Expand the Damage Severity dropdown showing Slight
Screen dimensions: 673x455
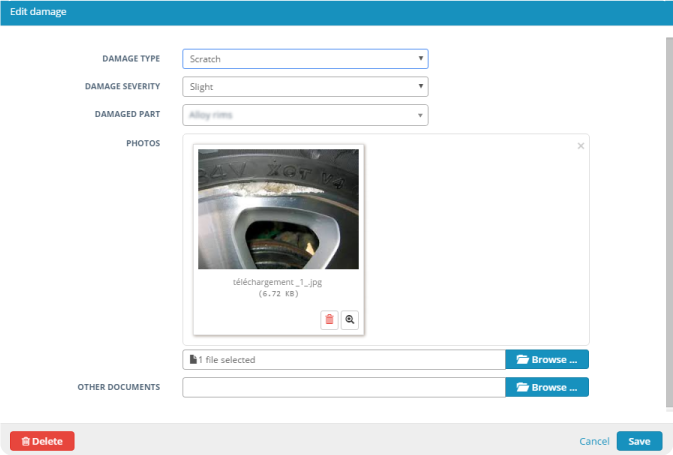point(305,87)
